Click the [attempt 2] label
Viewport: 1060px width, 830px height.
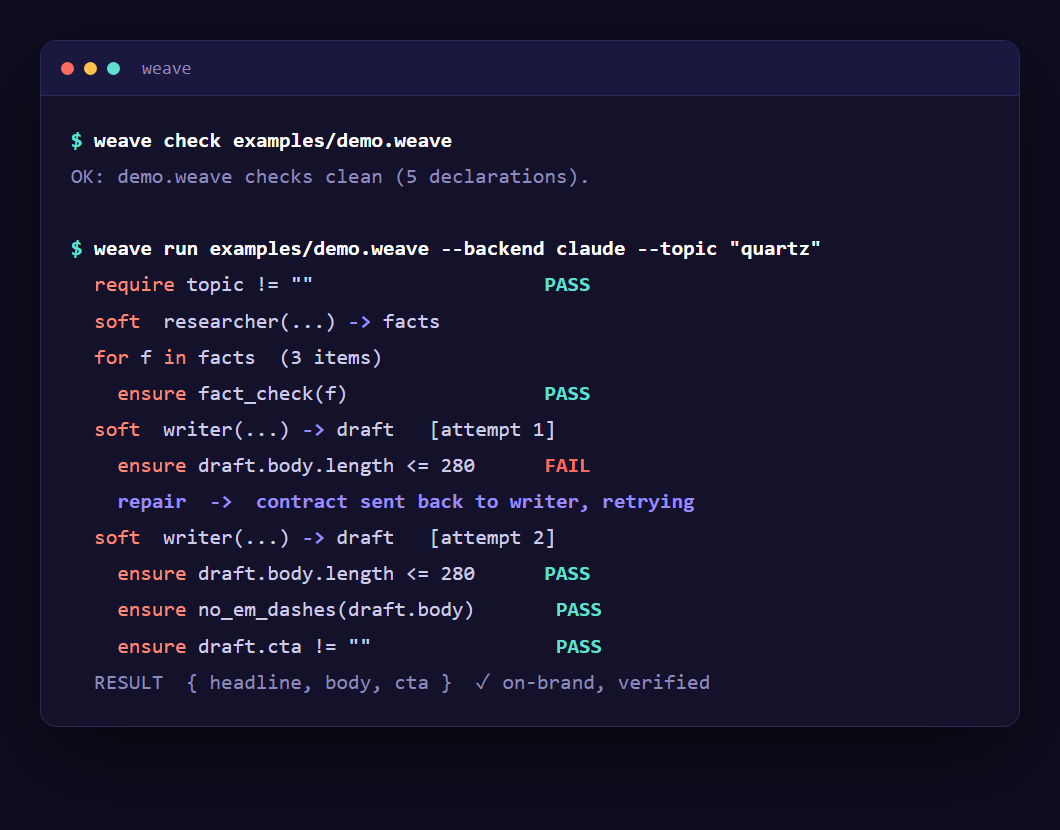pos(493,538)
